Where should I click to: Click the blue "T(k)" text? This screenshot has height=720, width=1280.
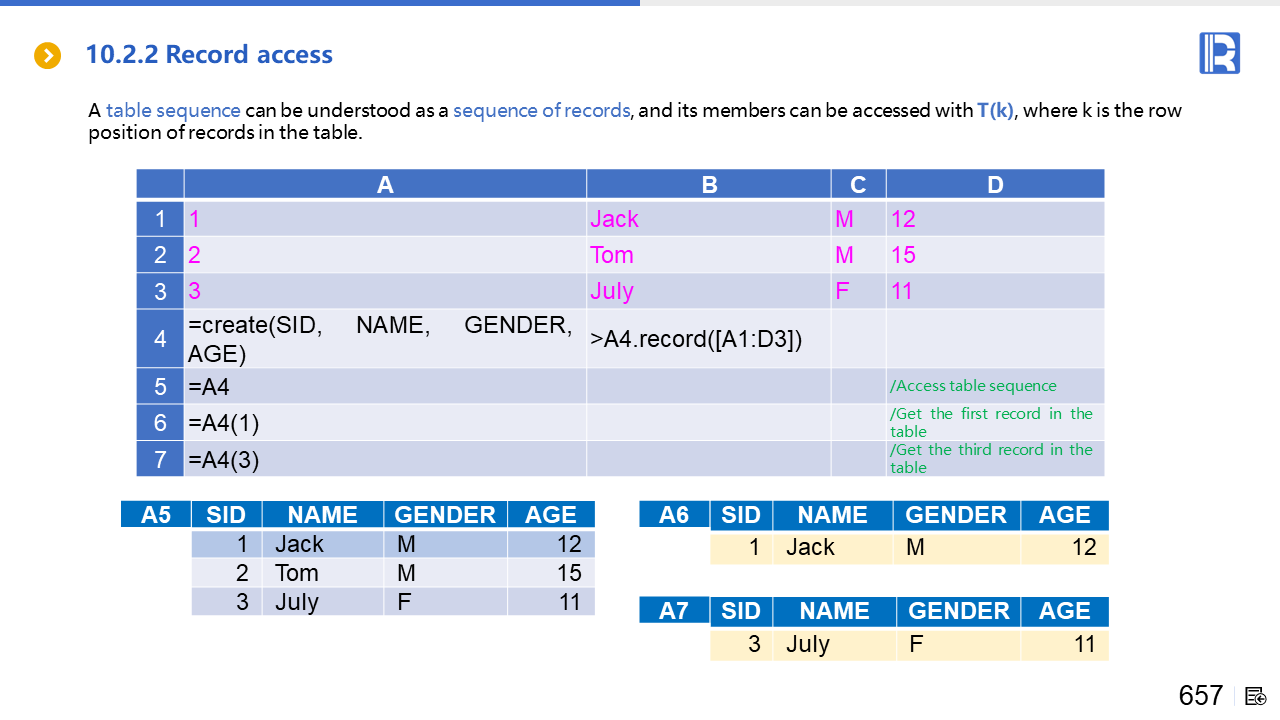(996, 110)
